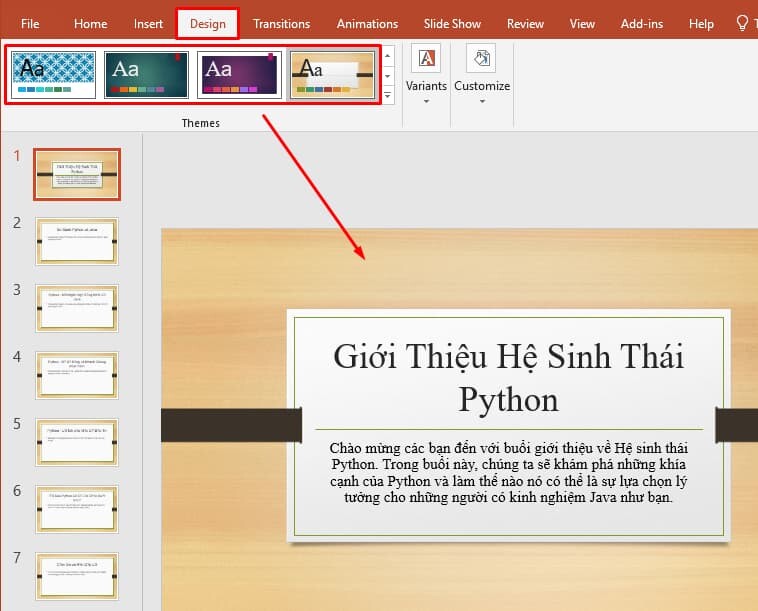Screen dimensions: 758x611
Task: Open the File menu
Action: point(30,23)
